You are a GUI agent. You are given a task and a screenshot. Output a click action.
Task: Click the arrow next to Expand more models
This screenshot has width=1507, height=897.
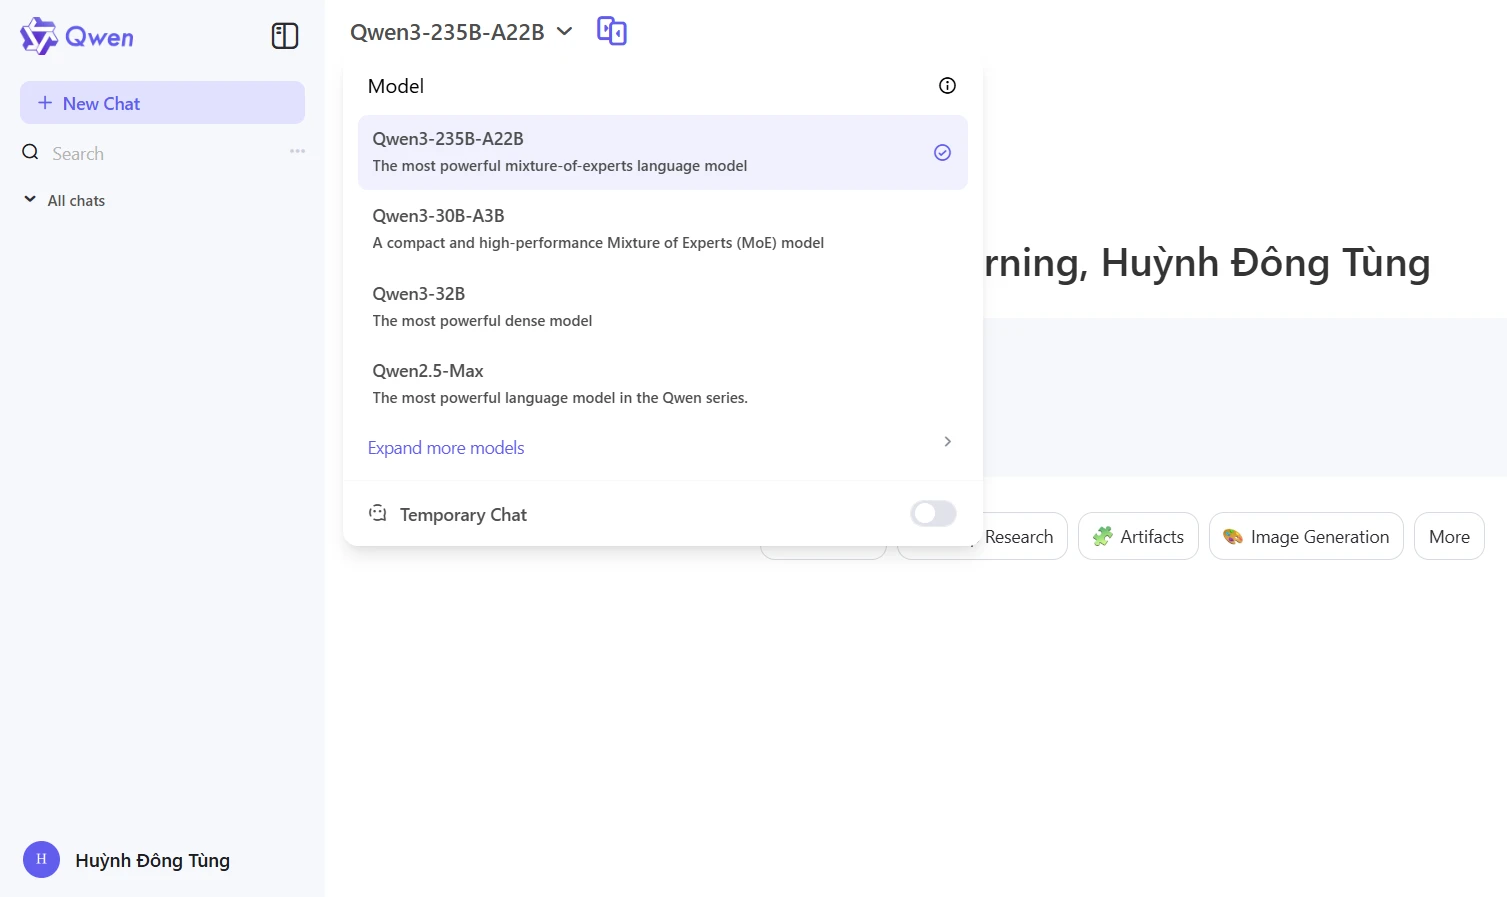[x=947, y=441]
